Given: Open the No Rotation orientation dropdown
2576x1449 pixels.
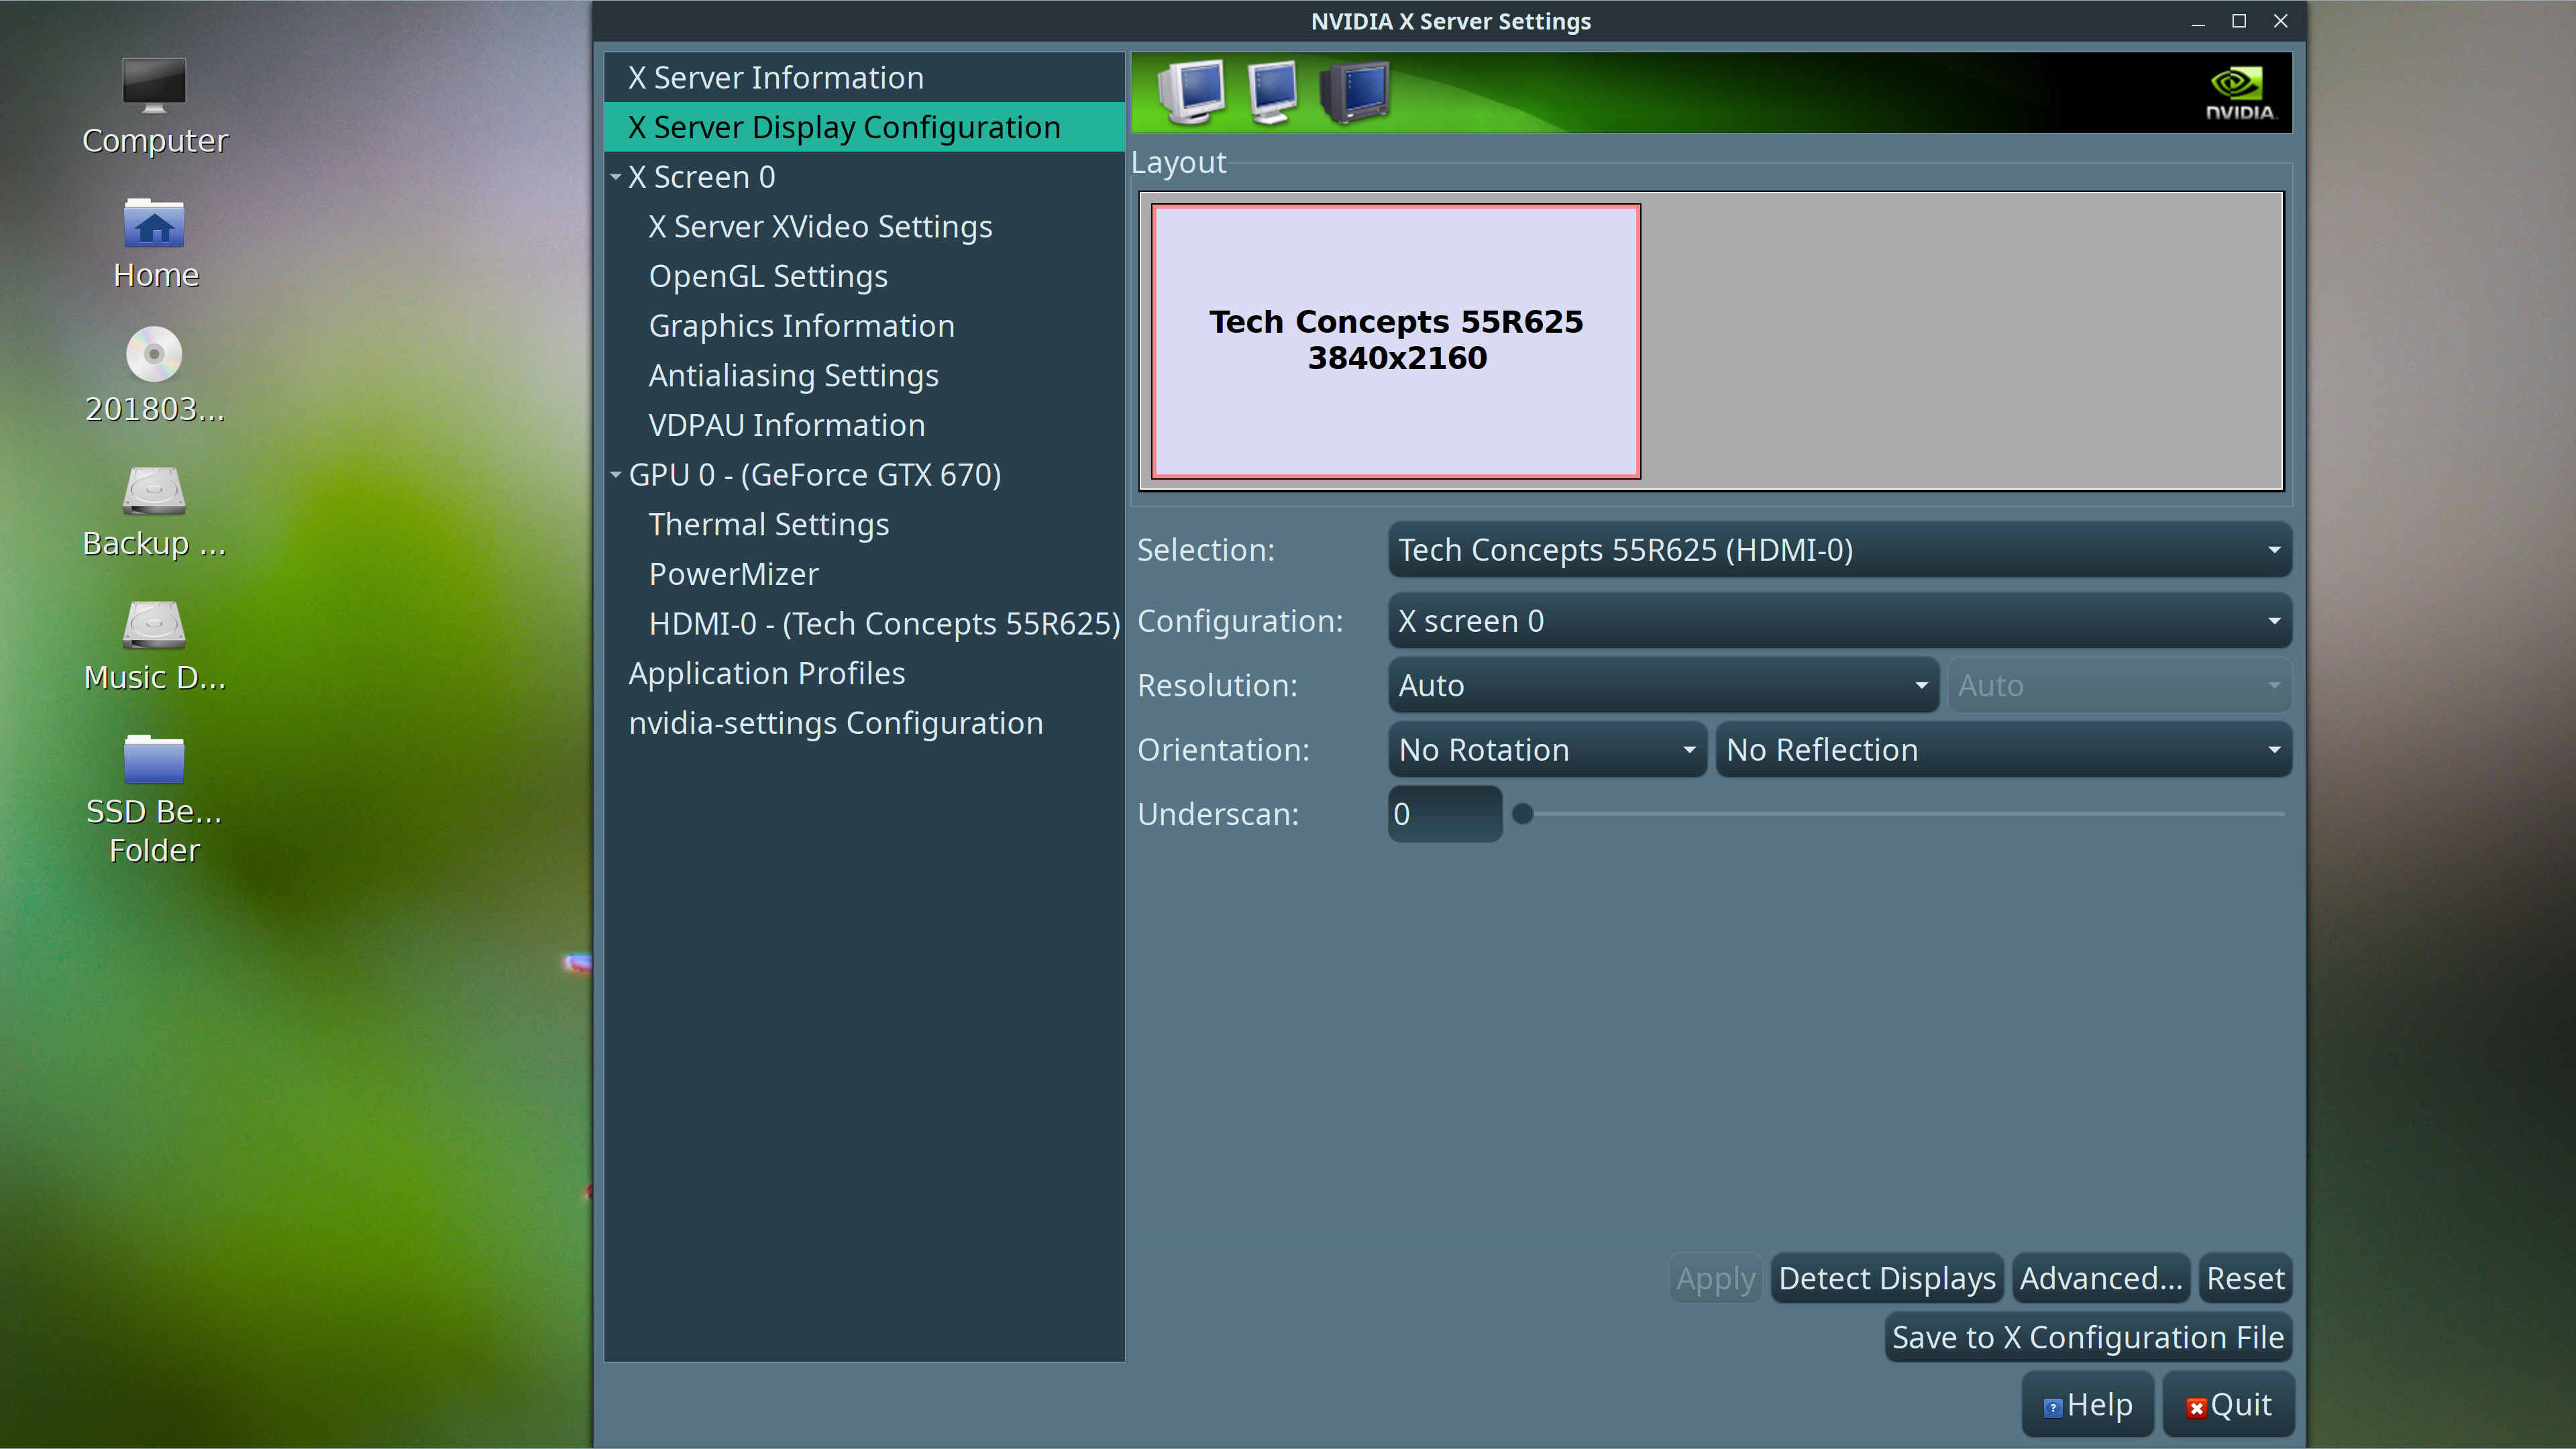Looking at the screenshot, I should pyautogui.click(x=1547, y=750).
